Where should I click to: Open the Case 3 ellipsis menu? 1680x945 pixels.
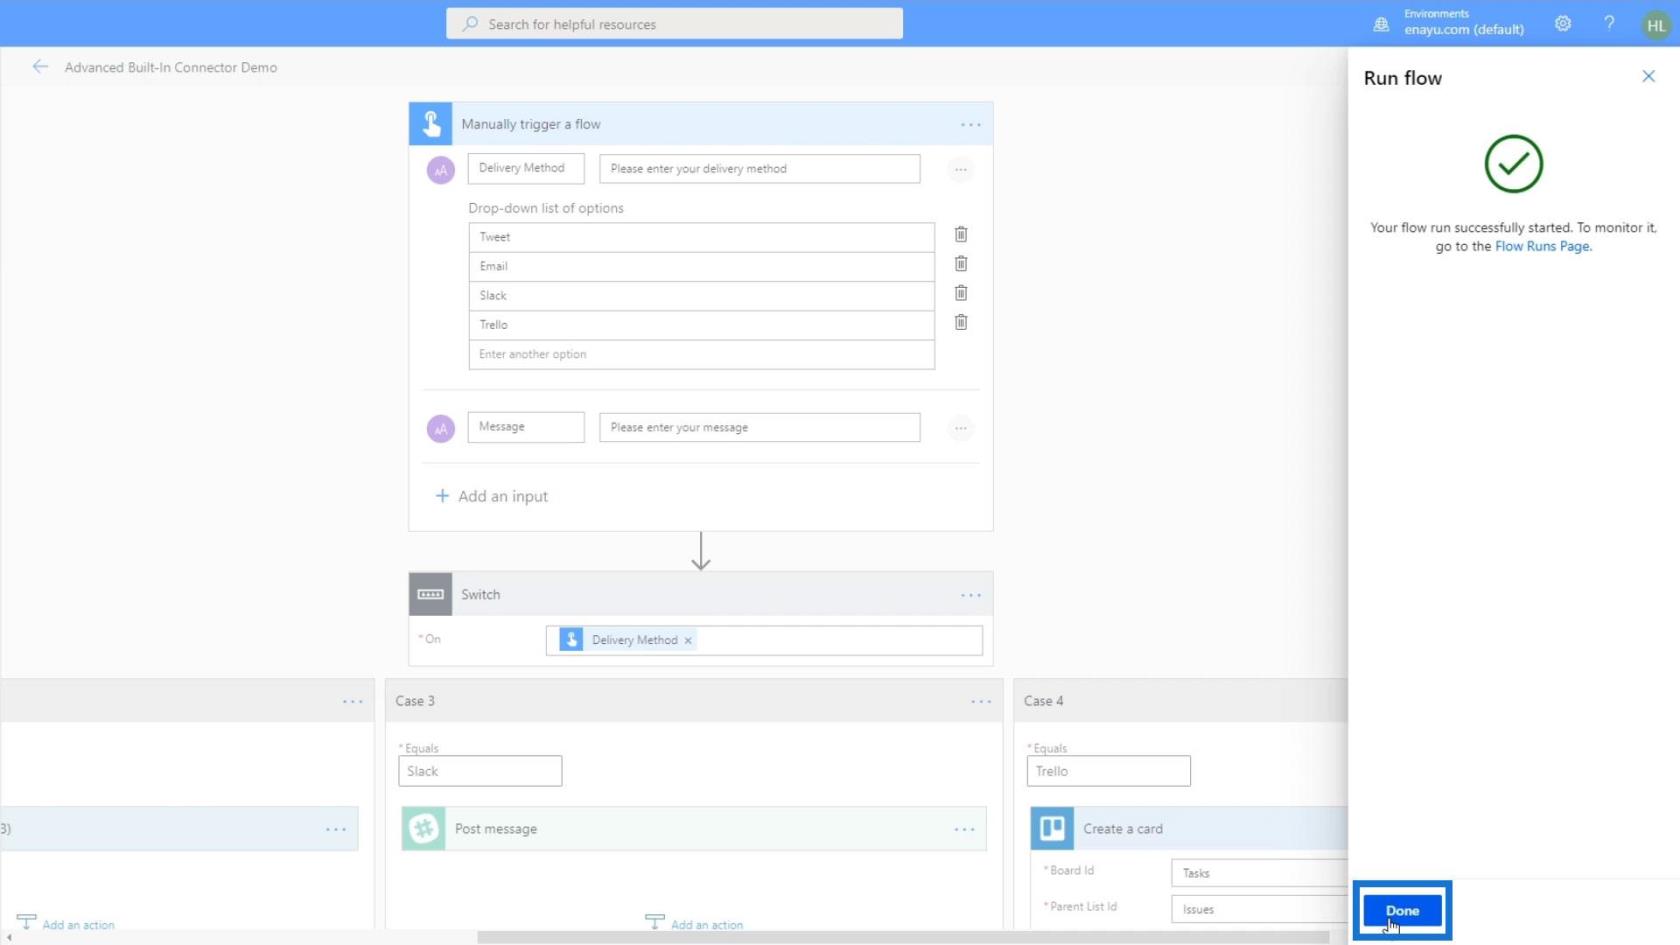(981, 701)
